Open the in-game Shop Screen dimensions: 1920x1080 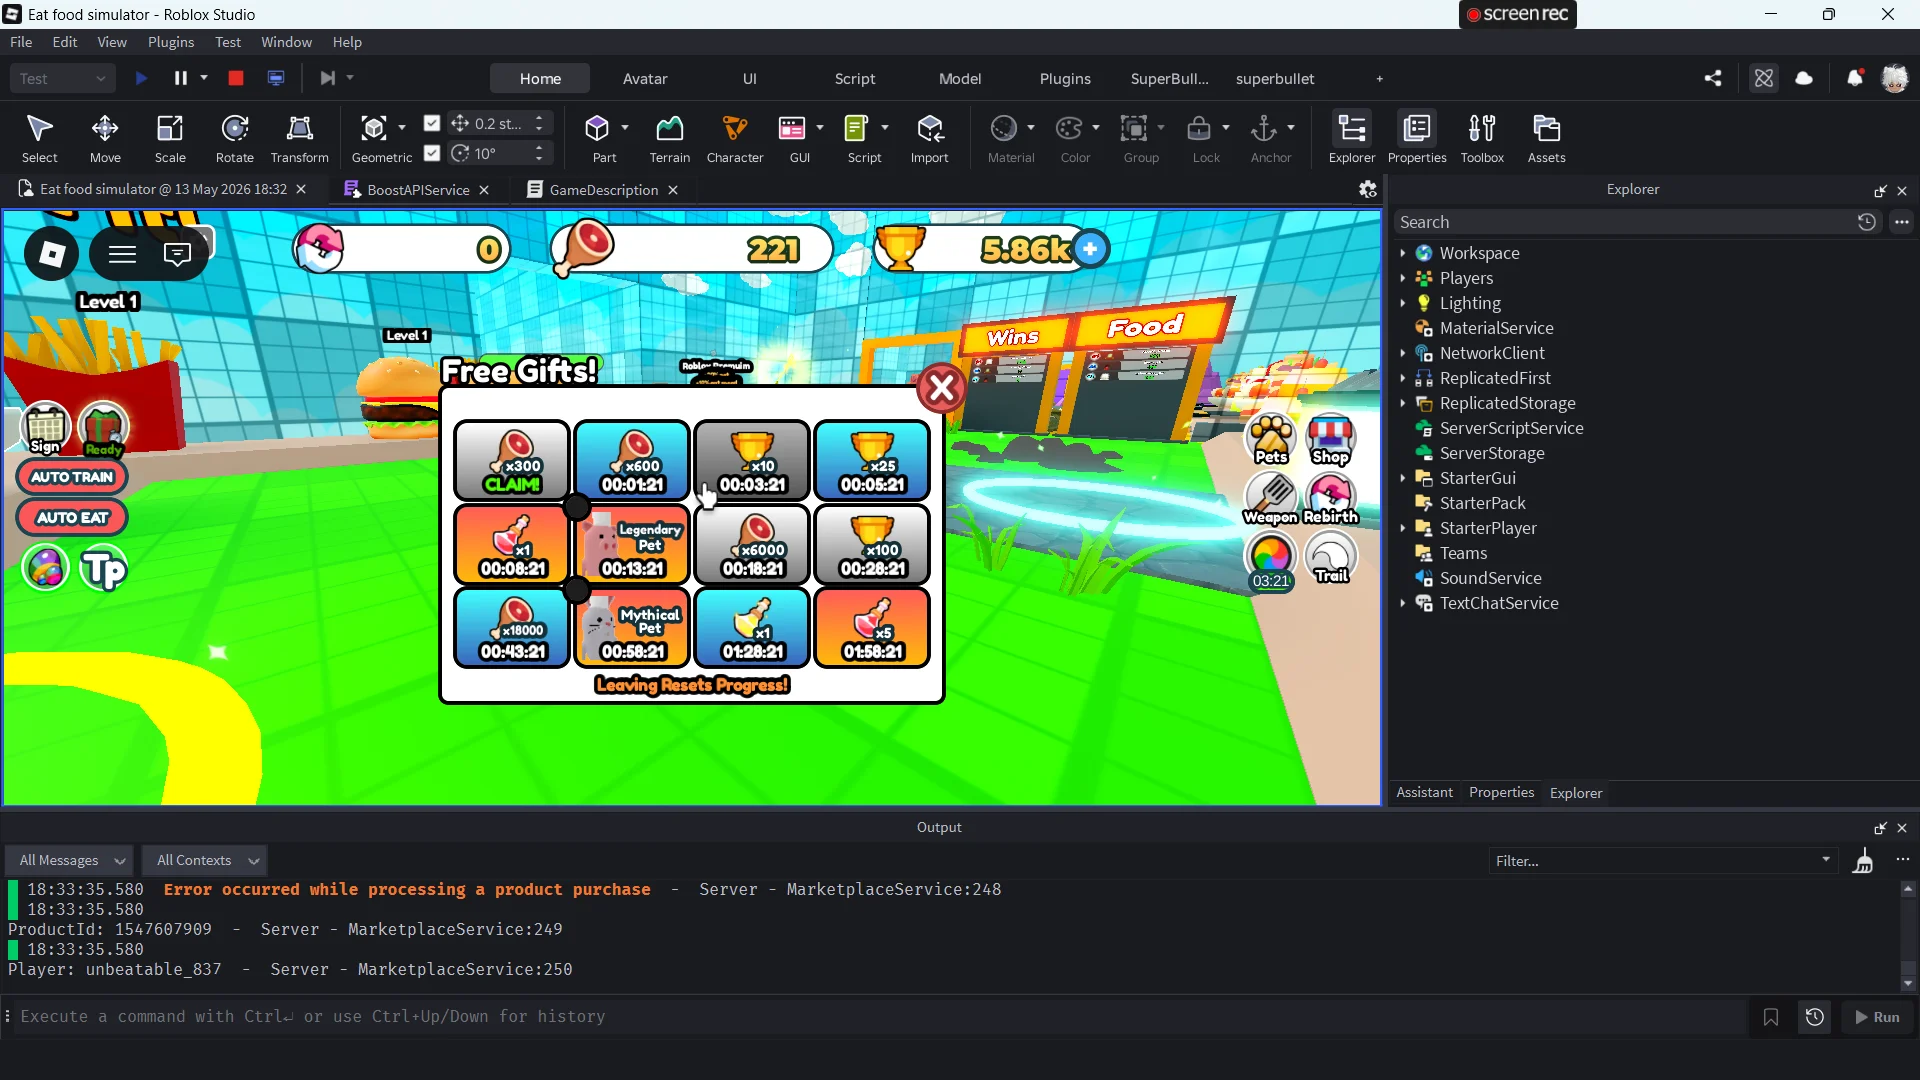pos(1331,439)
